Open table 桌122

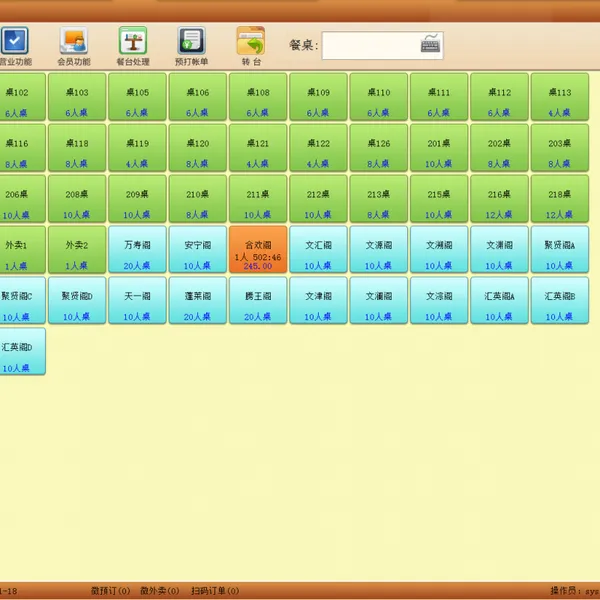click(x=318, y=148)
